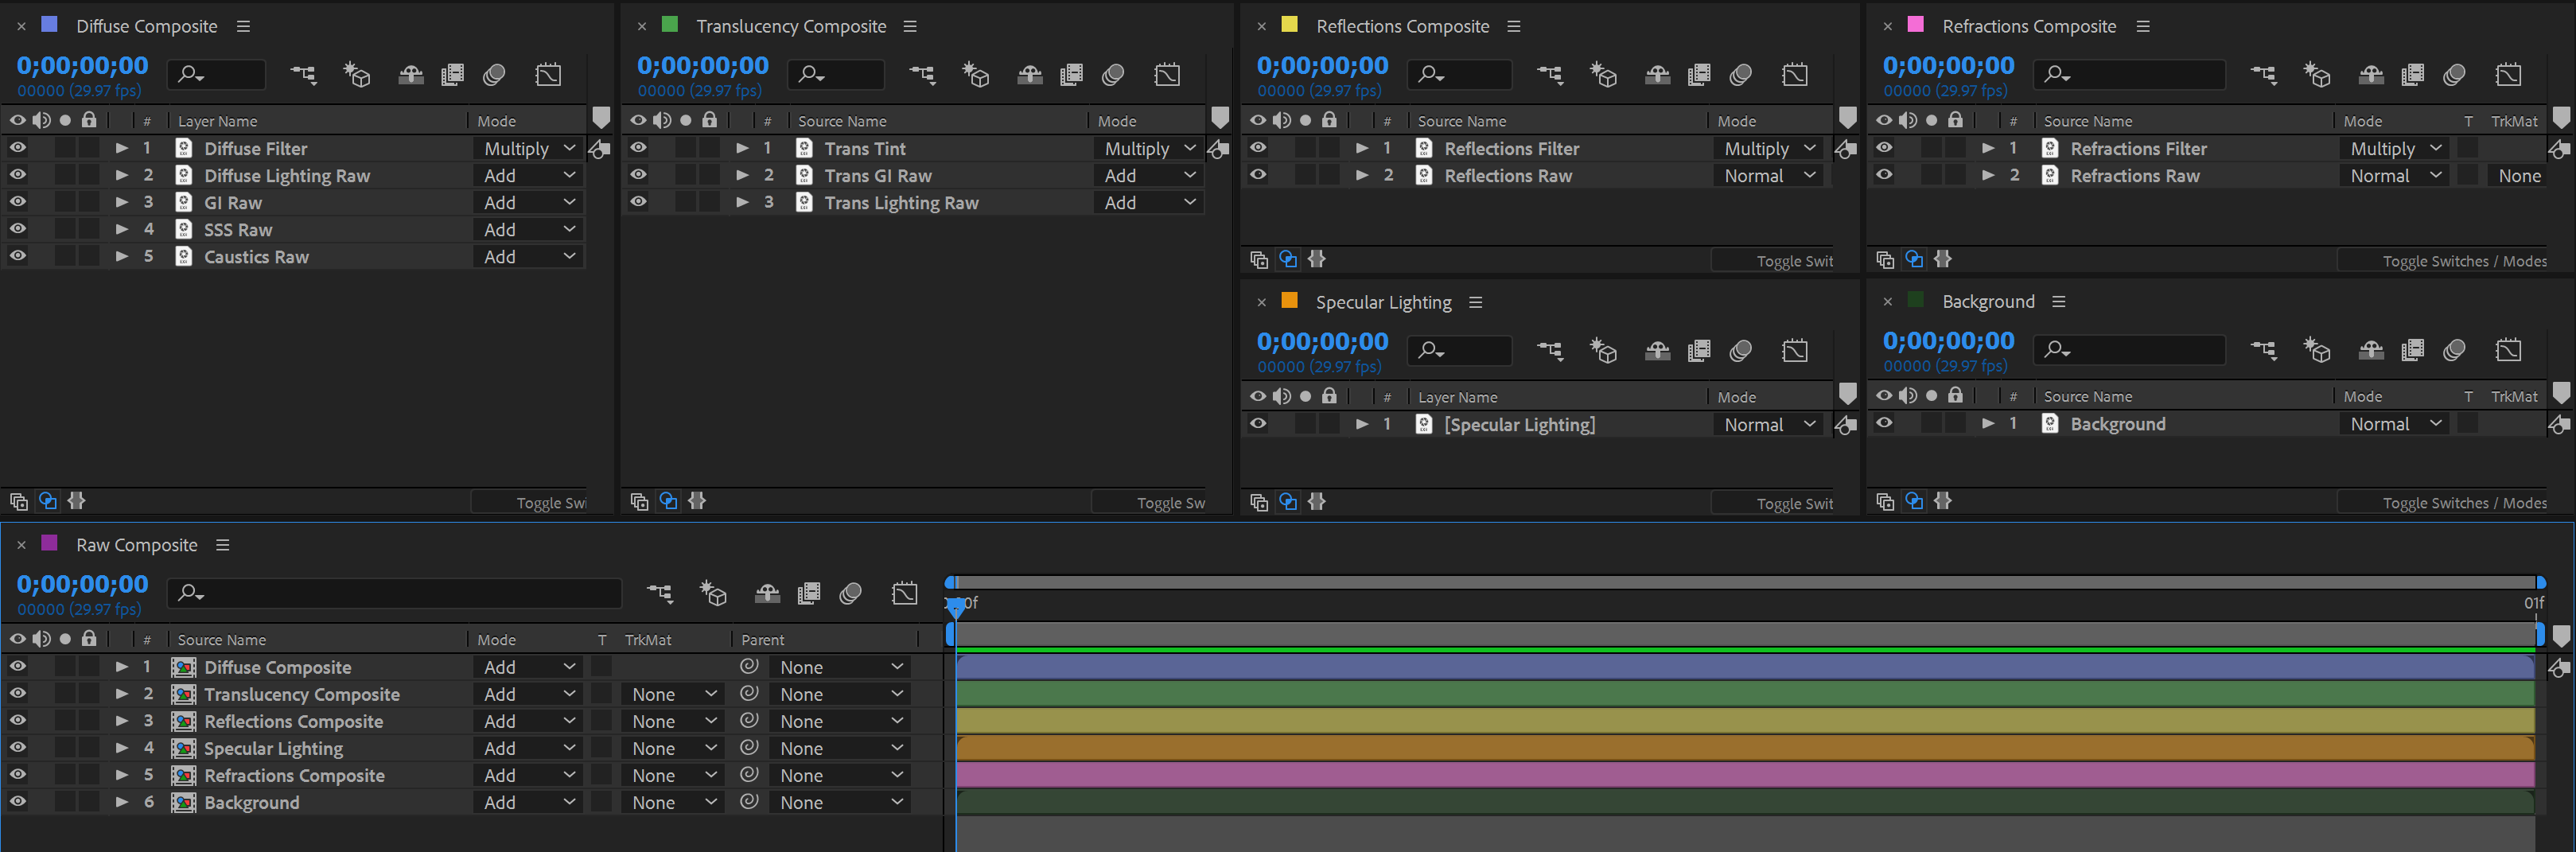This screenshot has width=2576, height=852.
Task: Toggle Hide Shy Layers in Specular Lighting panel
Action: click(x=1657, y=350)
